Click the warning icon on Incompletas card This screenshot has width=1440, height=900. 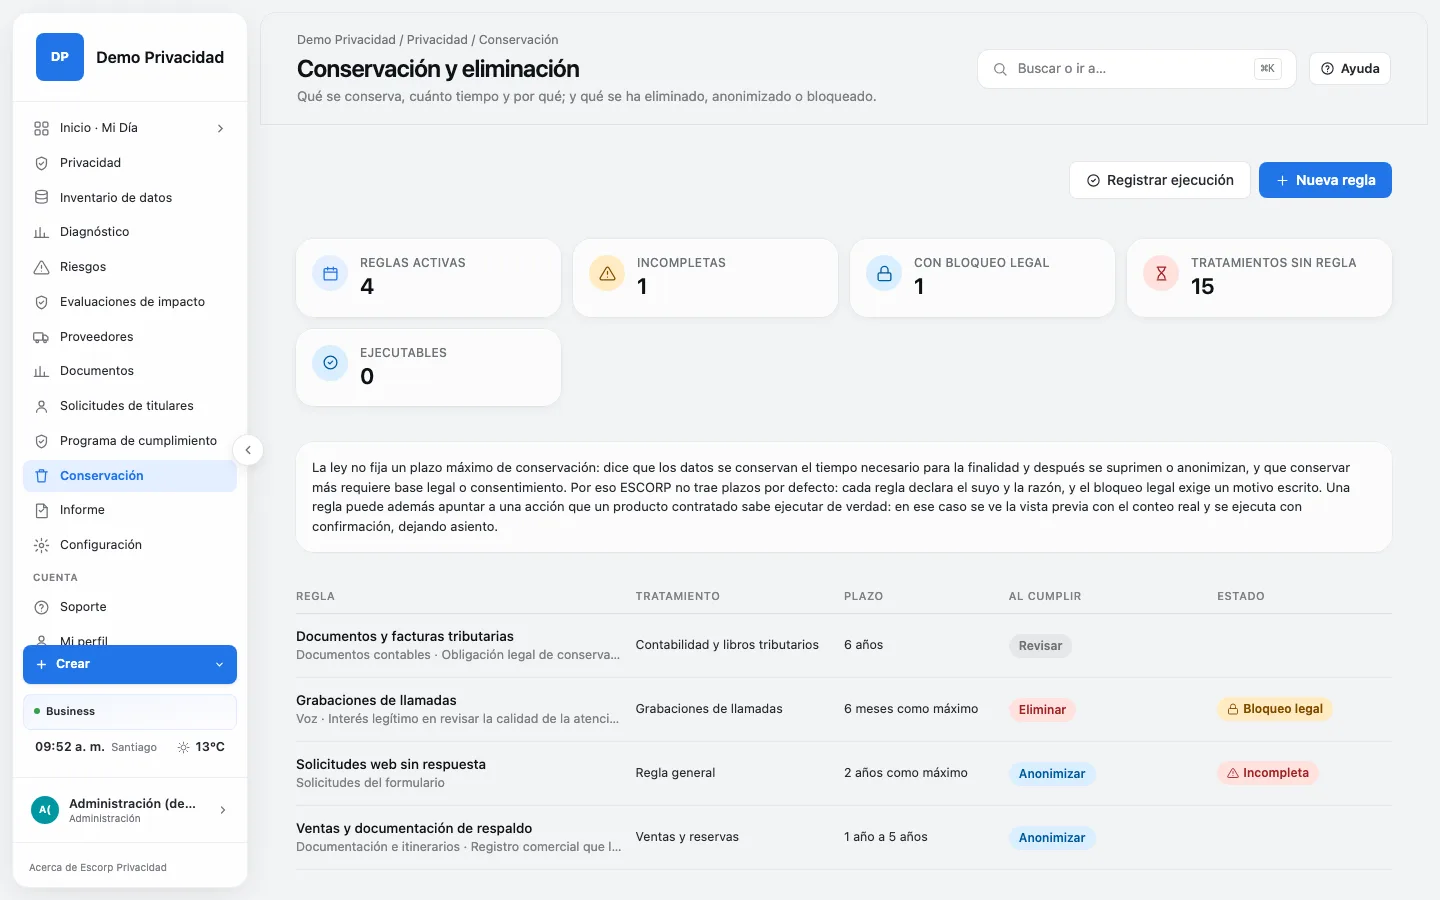607,273
